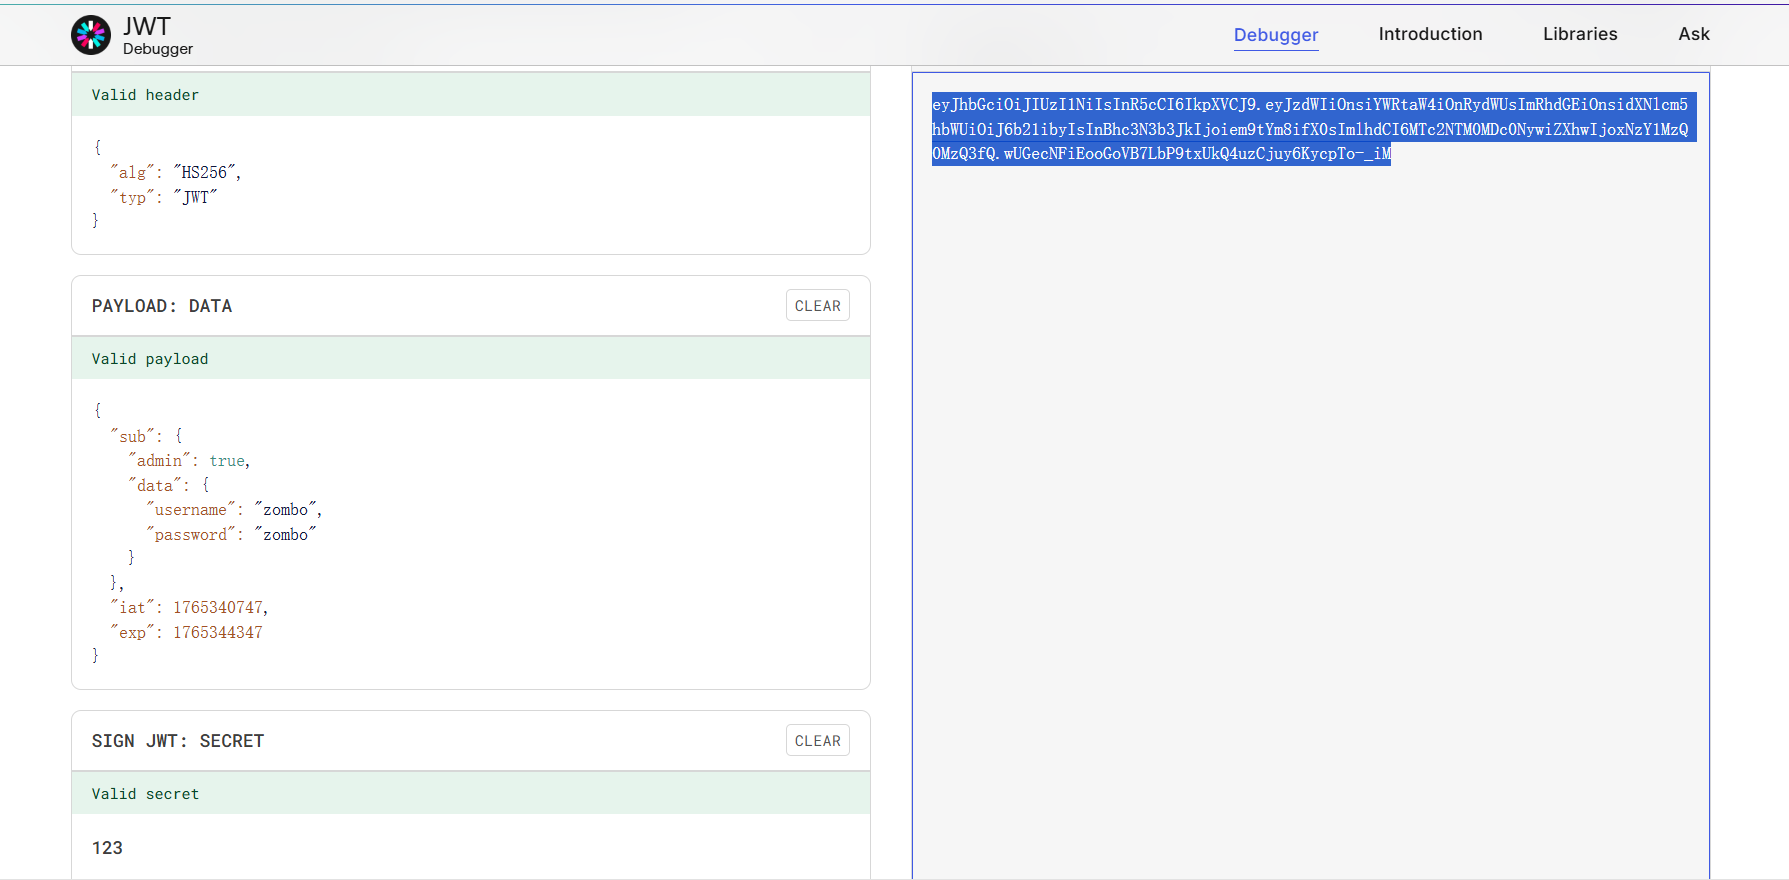Screen dimensions: 1789x880
Task: Open the Libraries section
Action: pyautogui.click(x=1579, y=34)
